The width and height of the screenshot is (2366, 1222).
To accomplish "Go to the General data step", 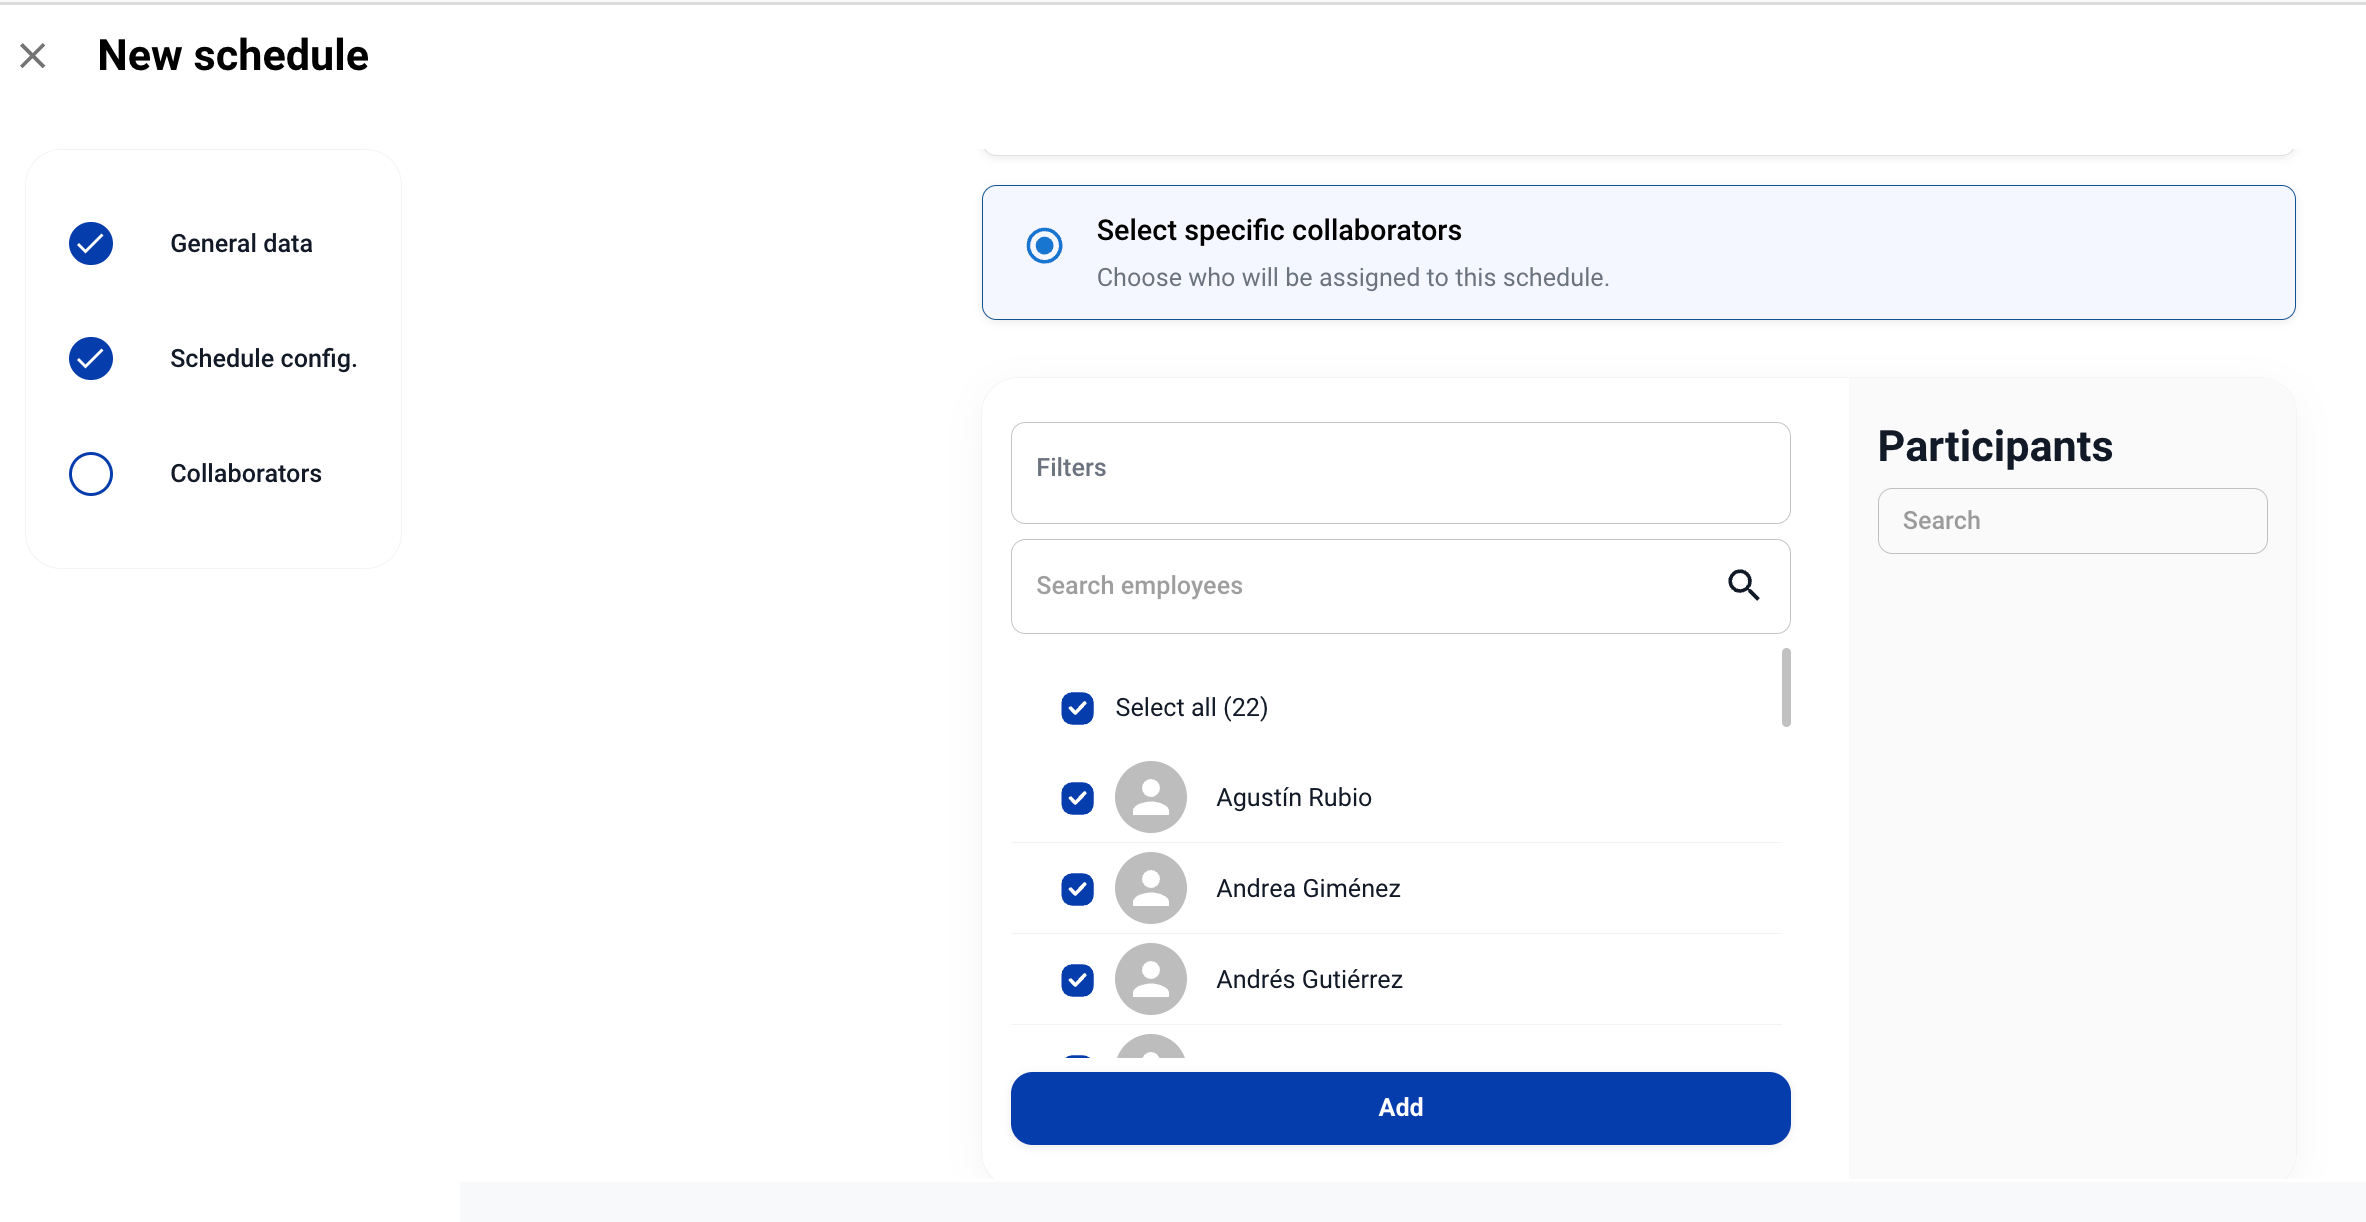I will coord(241,243).
